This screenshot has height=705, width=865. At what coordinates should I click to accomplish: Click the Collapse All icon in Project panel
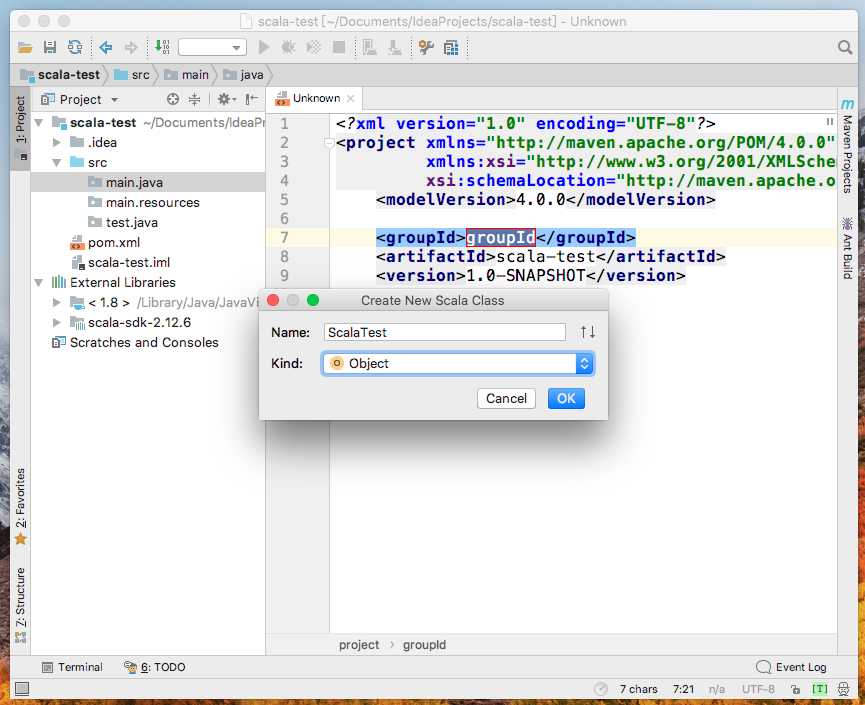click(x=194, y=99)
